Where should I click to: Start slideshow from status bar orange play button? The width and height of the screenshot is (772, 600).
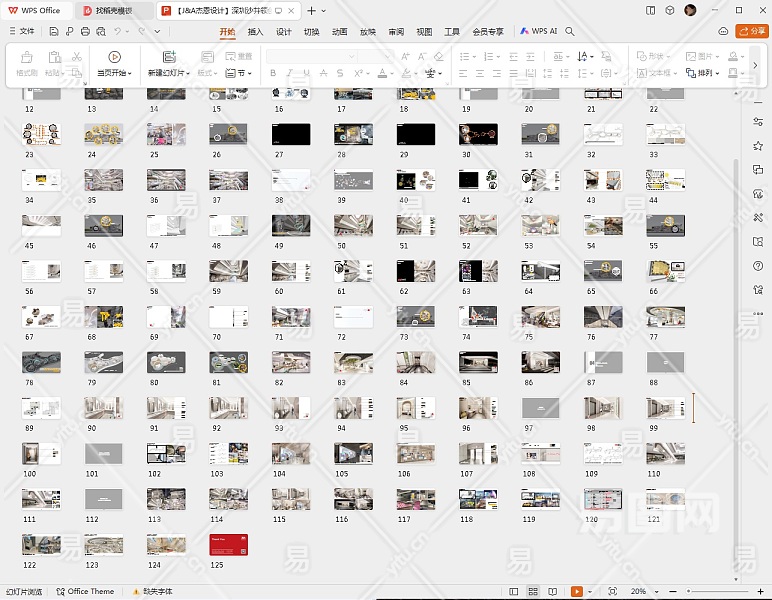coord(577,592)
